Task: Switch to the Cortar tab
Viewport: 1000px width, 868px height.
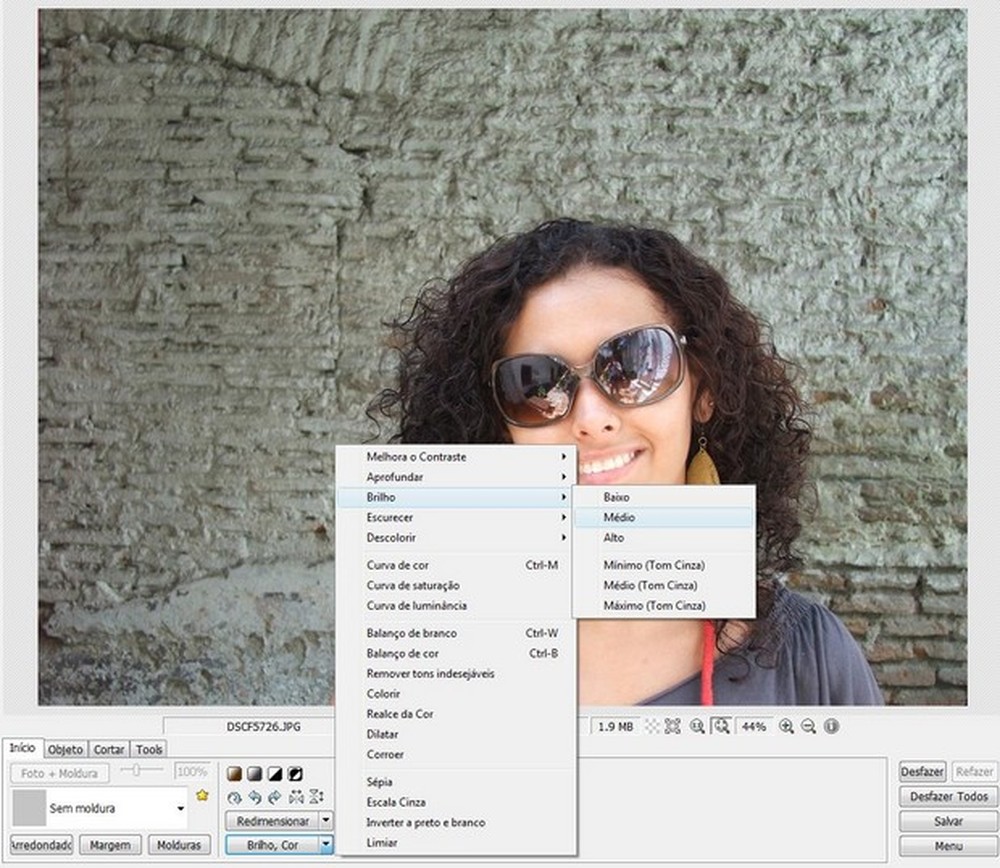Action: 108,749
